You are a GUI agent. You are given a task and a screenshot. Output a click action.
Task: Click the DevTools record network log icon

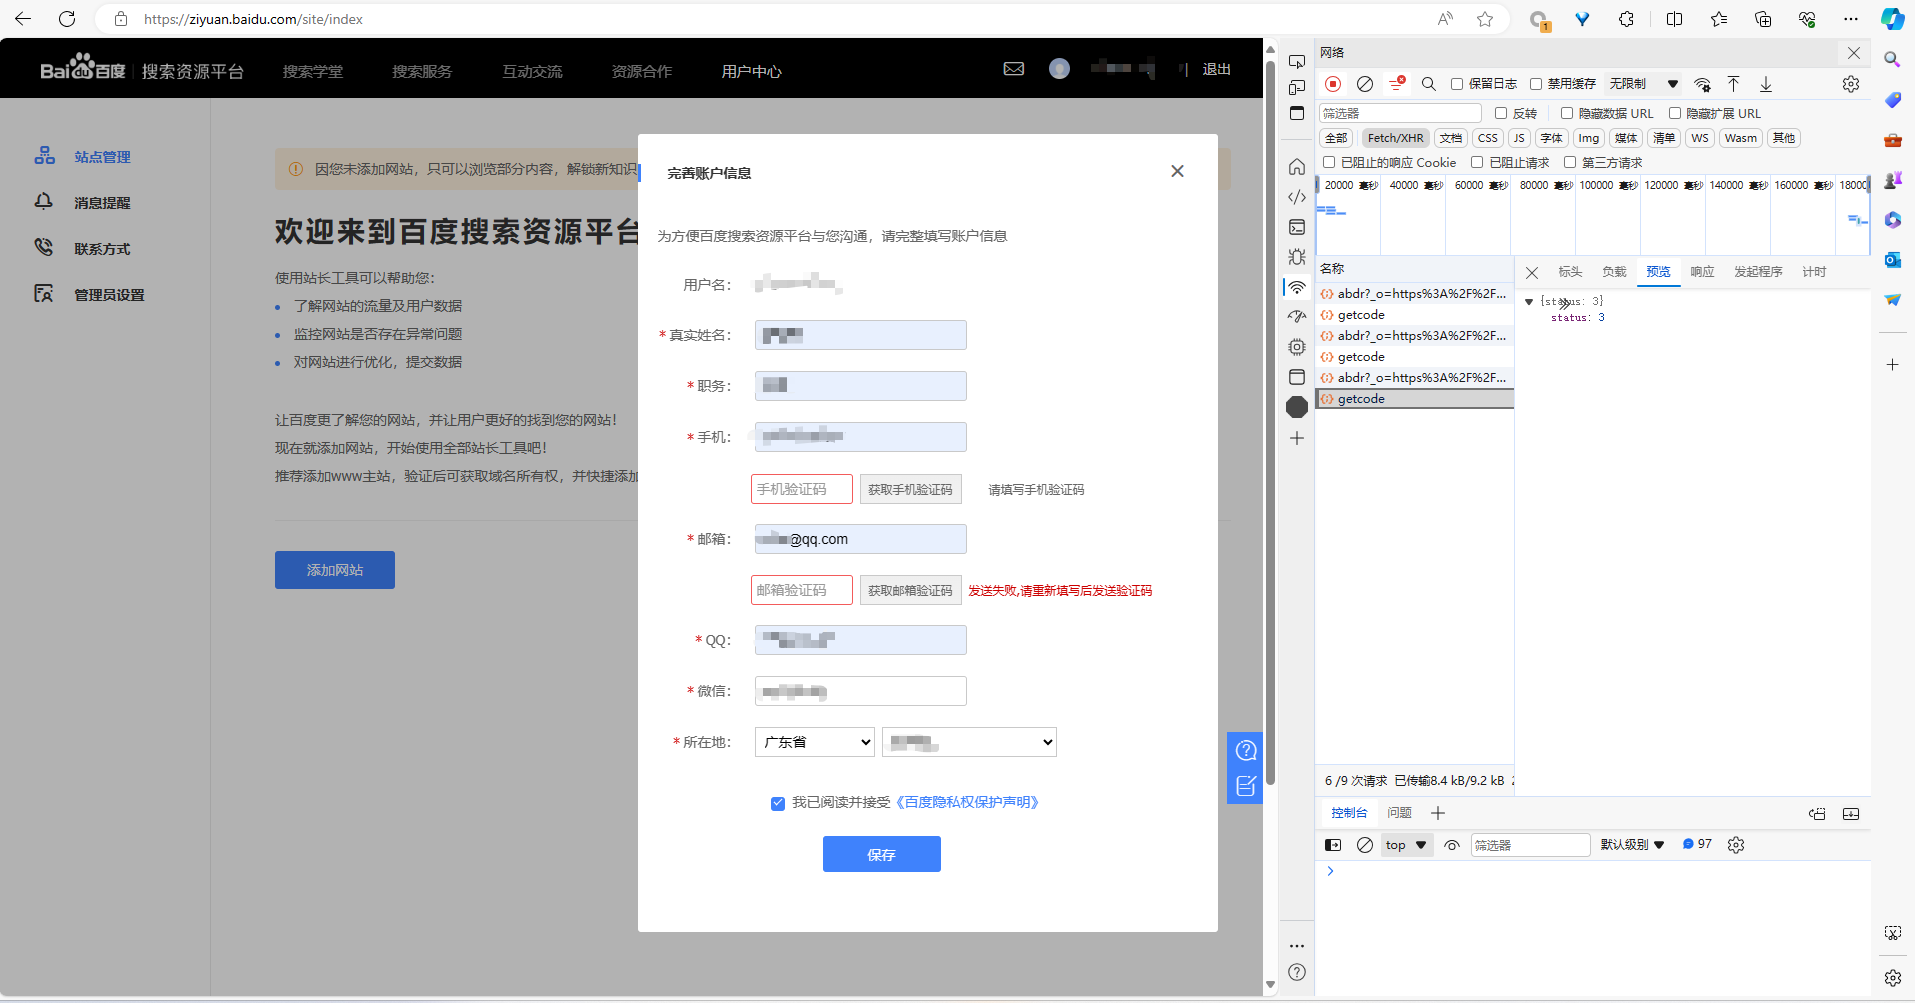point(1333,84)
